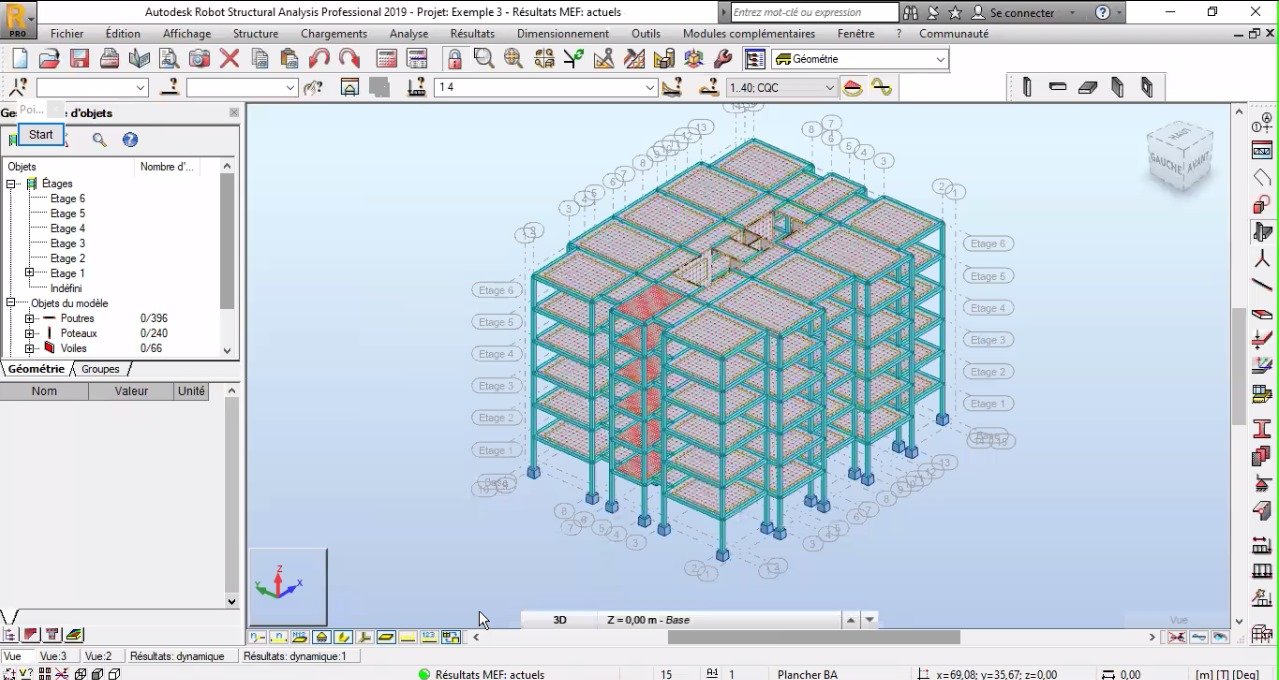Image resolution: width=1279 pixels, height=680 pixels.
Task: Click the Save project floppy disk icon
Action: (x=79, y=58)
